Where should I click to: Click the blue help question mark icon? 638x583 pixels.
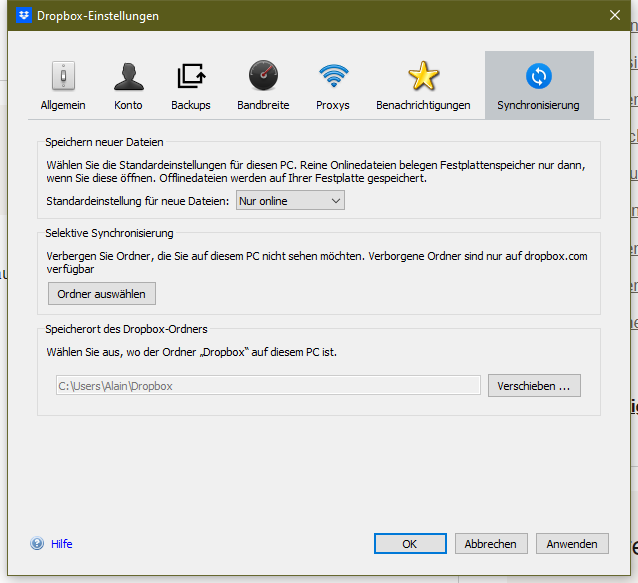click(37, 544)
